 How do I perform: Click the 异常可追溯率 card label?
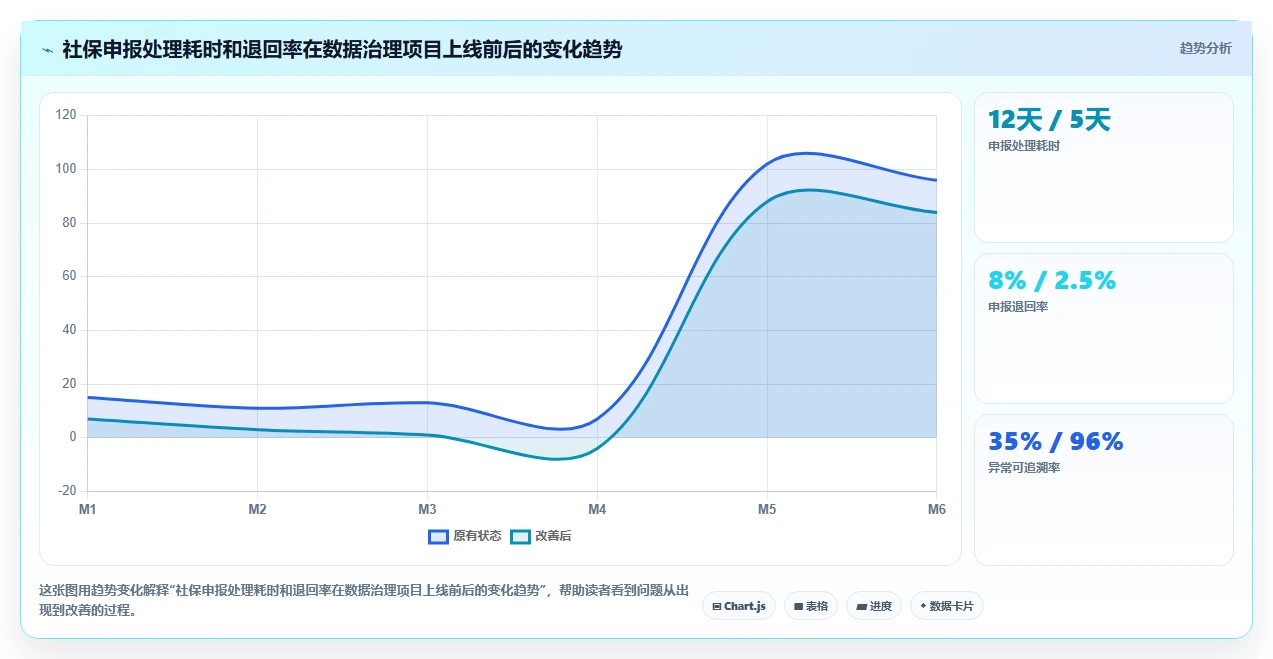(1024, 468)
